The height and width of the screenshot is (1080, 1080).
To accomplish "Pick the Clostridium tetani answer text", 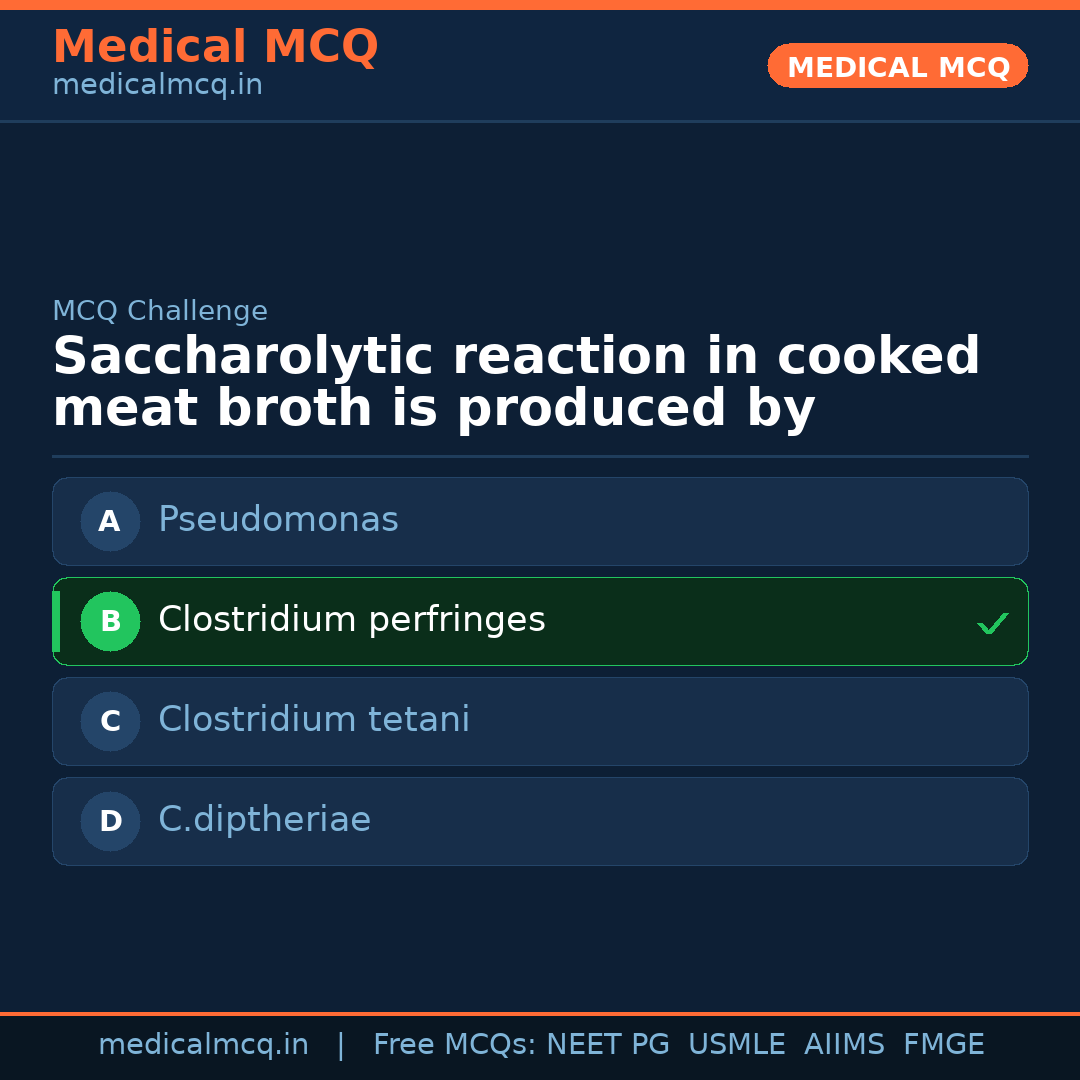I will click(313, 720).
